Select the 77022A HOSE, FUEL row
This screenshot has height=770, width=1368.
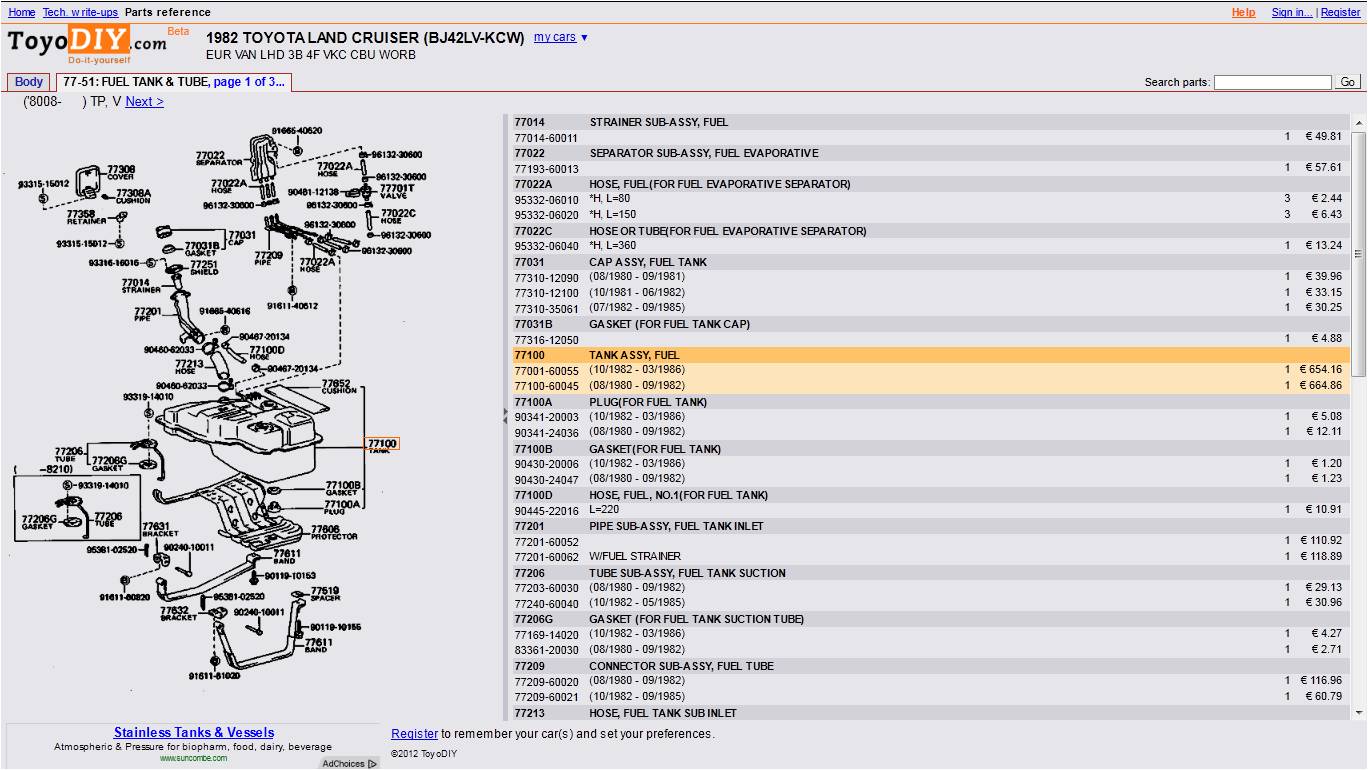pyautogui.click(x=931, y=184)
